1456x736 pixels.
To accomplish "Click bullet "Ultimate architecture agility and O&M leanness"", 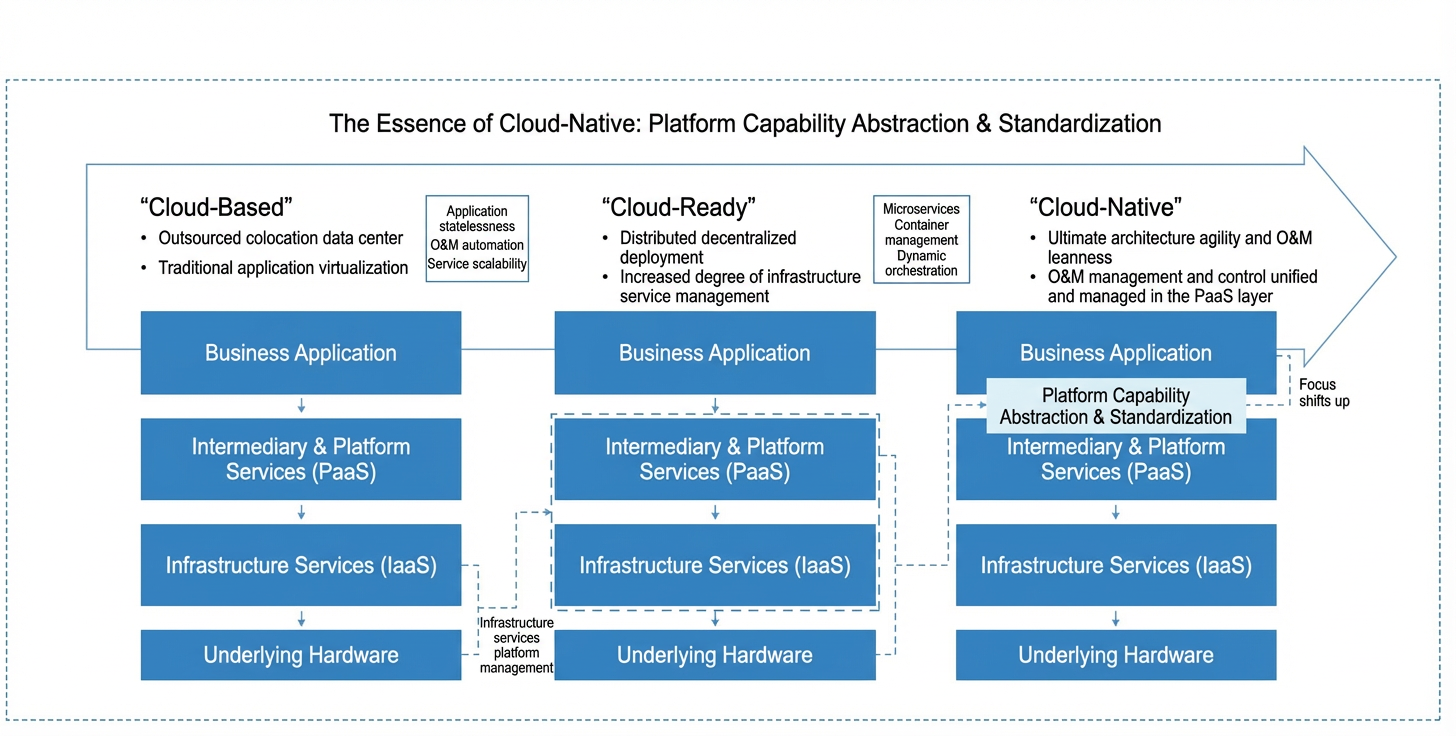I will [x=1180, y=247].
